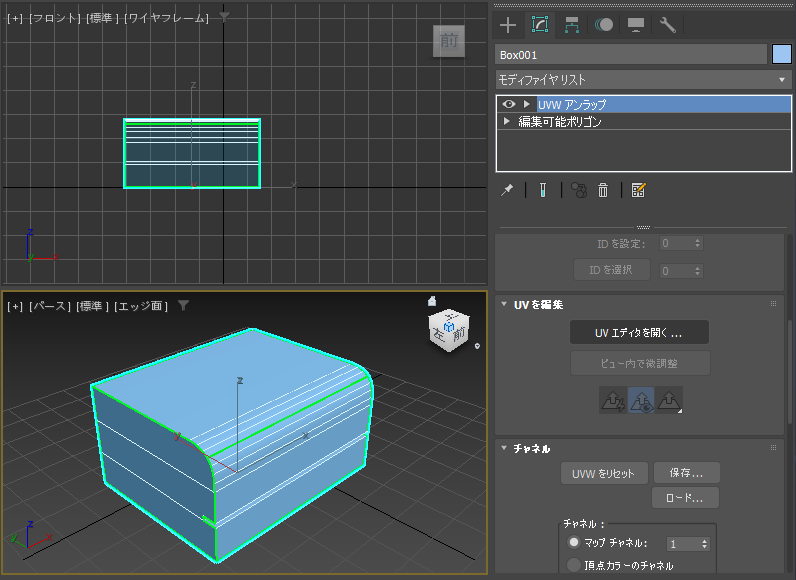Open the Utilities wrench tab
The image size is (796, 580).
668,25
